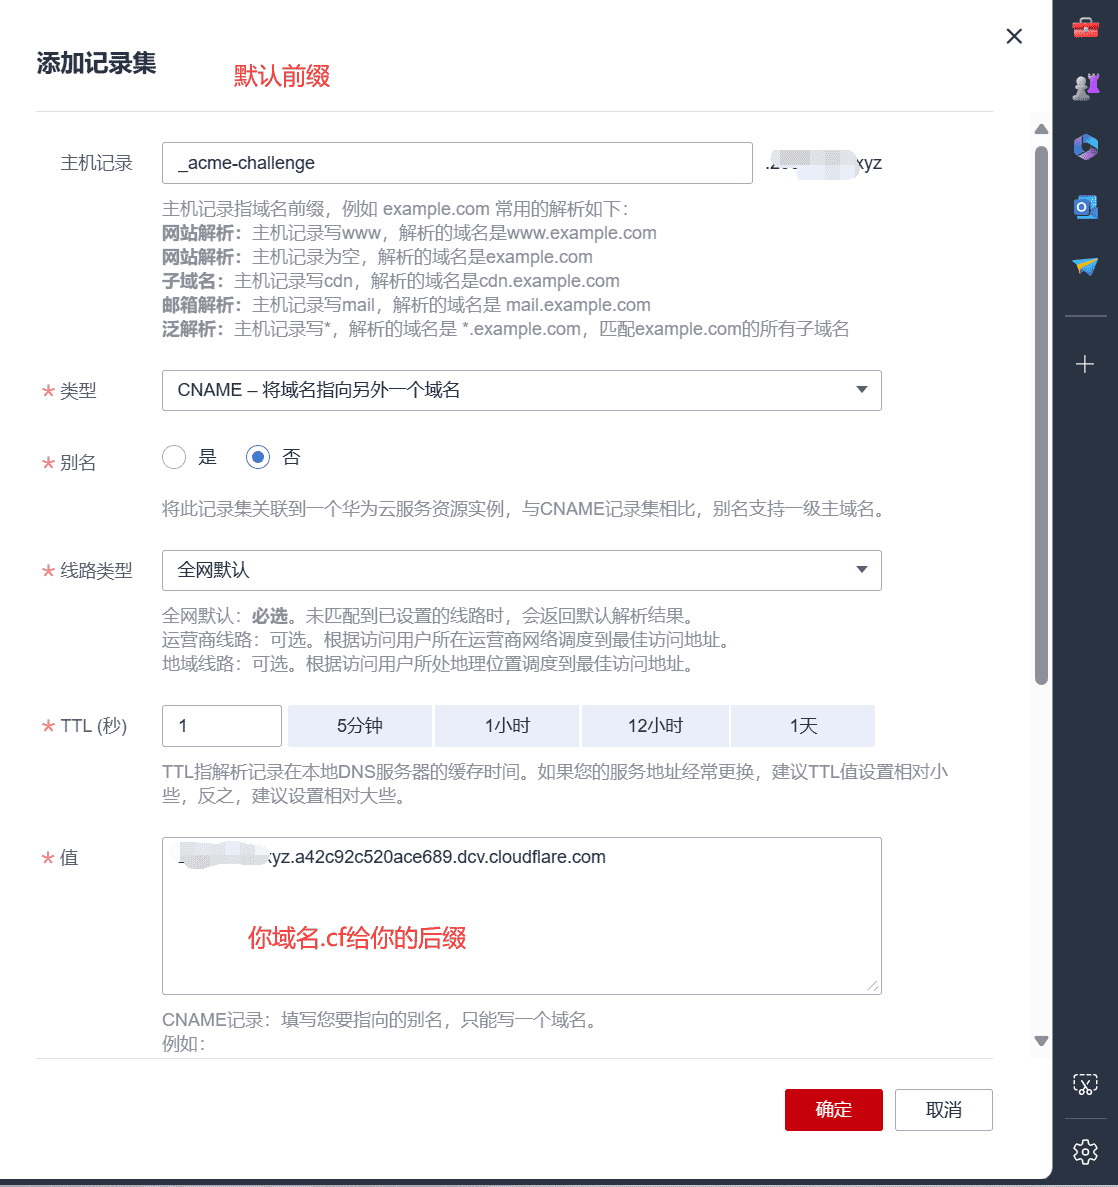
Task: Click the scrollbar down arrow
Action: 1042,1041
